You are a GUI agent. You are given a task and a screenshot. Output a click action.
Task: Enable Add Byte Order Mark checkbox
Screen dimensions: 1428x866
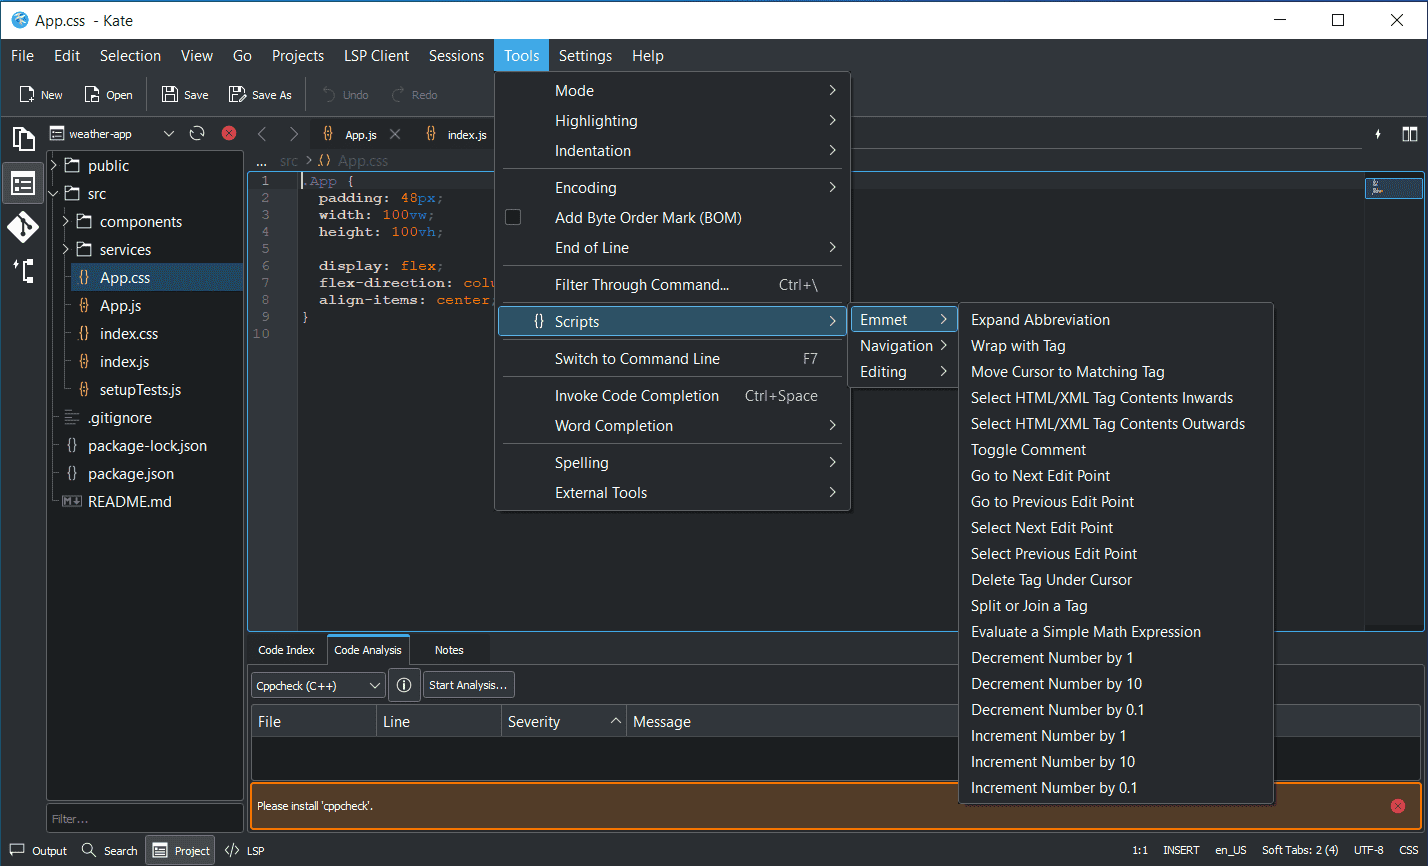513,218
